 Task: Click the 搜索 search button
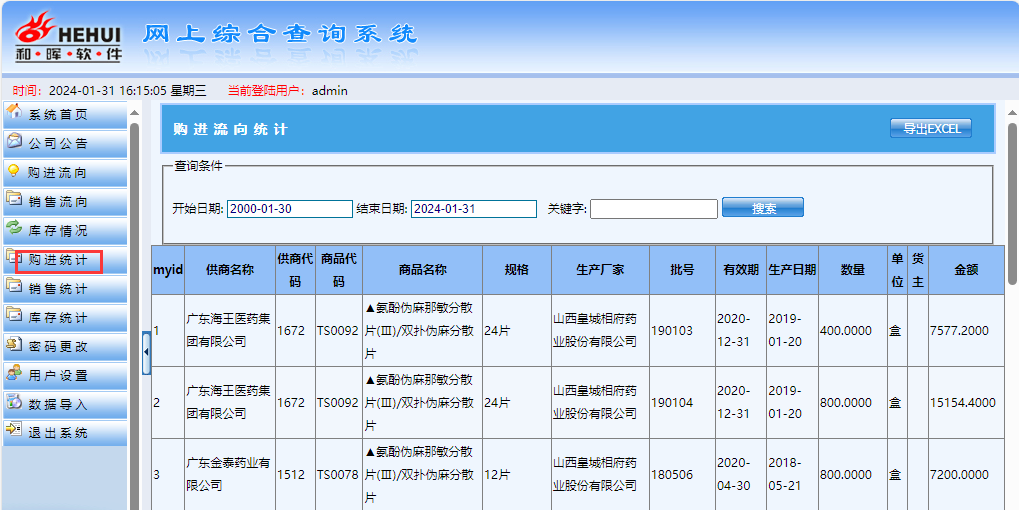coord(762,208)
